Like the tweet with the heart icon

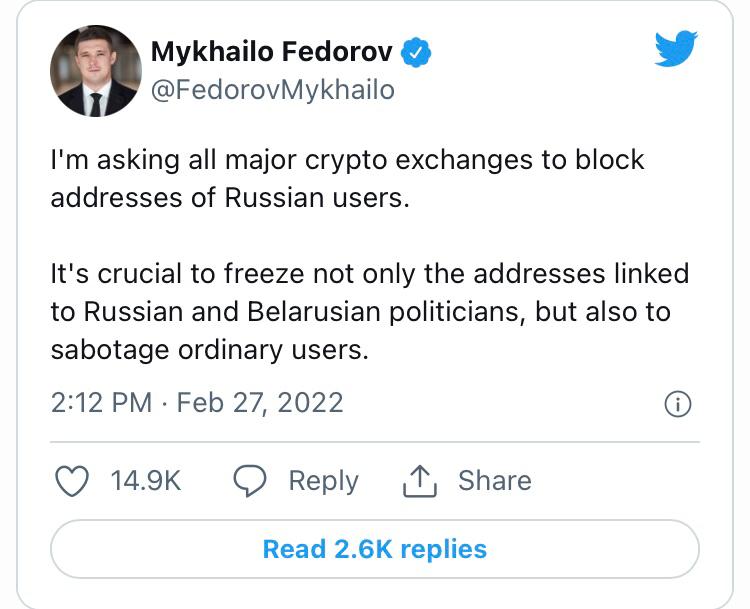tap(71, 481)
